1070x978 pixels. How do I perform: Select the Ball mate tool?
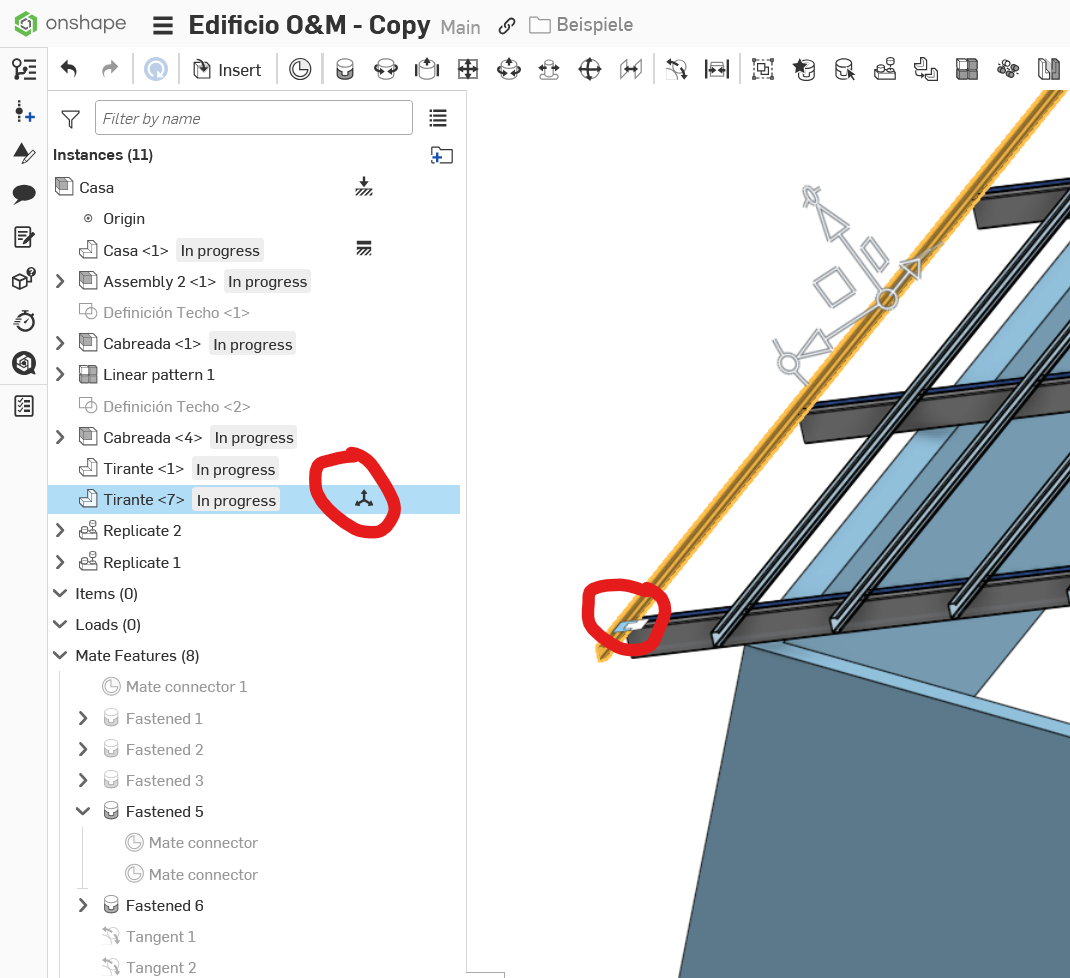tap(590, 69)
